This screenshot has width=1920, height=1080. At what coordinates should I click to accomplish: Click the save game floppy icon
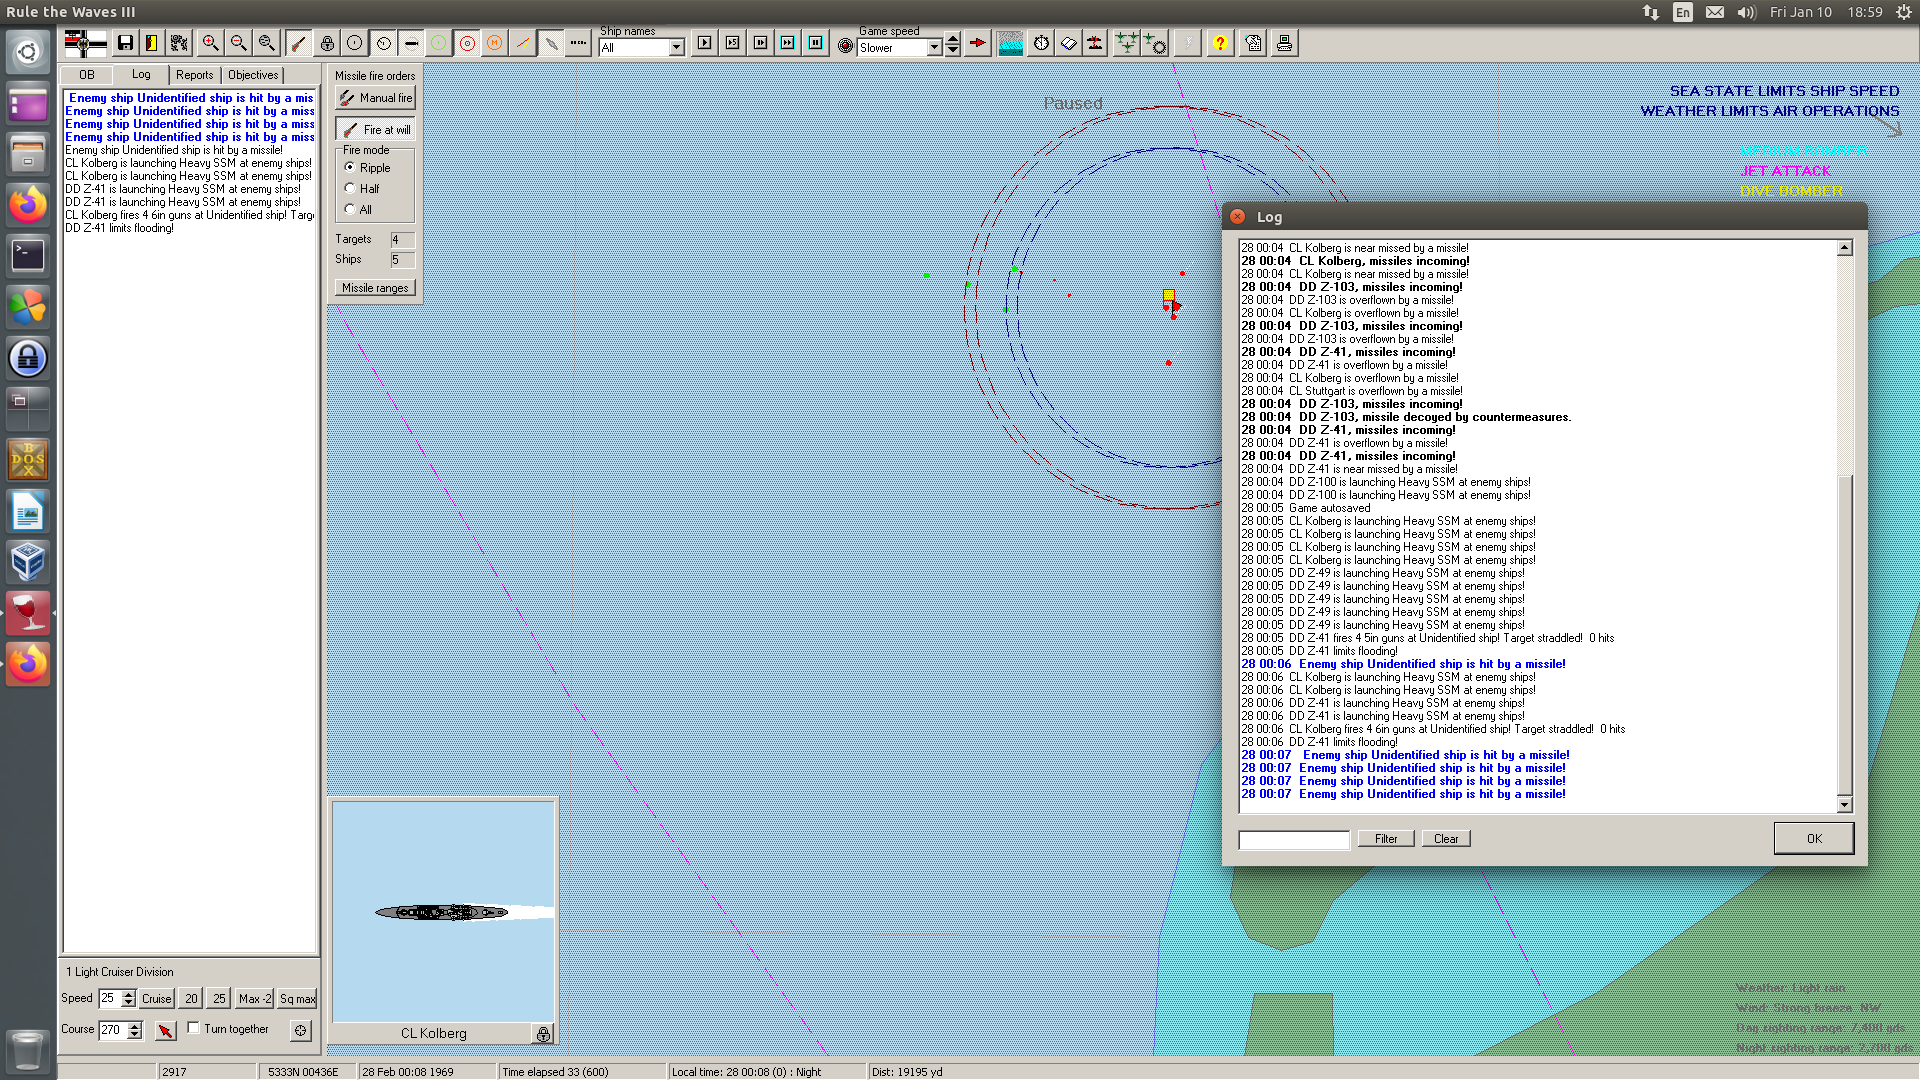coord(125,43)
